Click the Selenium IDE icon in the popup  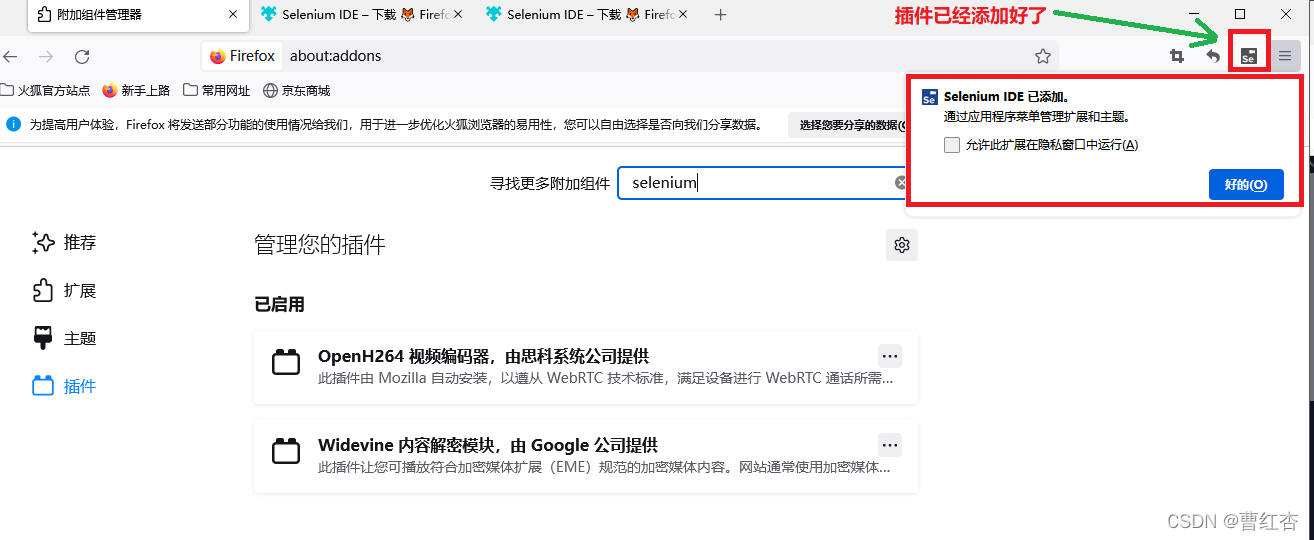tap(929, 98)
